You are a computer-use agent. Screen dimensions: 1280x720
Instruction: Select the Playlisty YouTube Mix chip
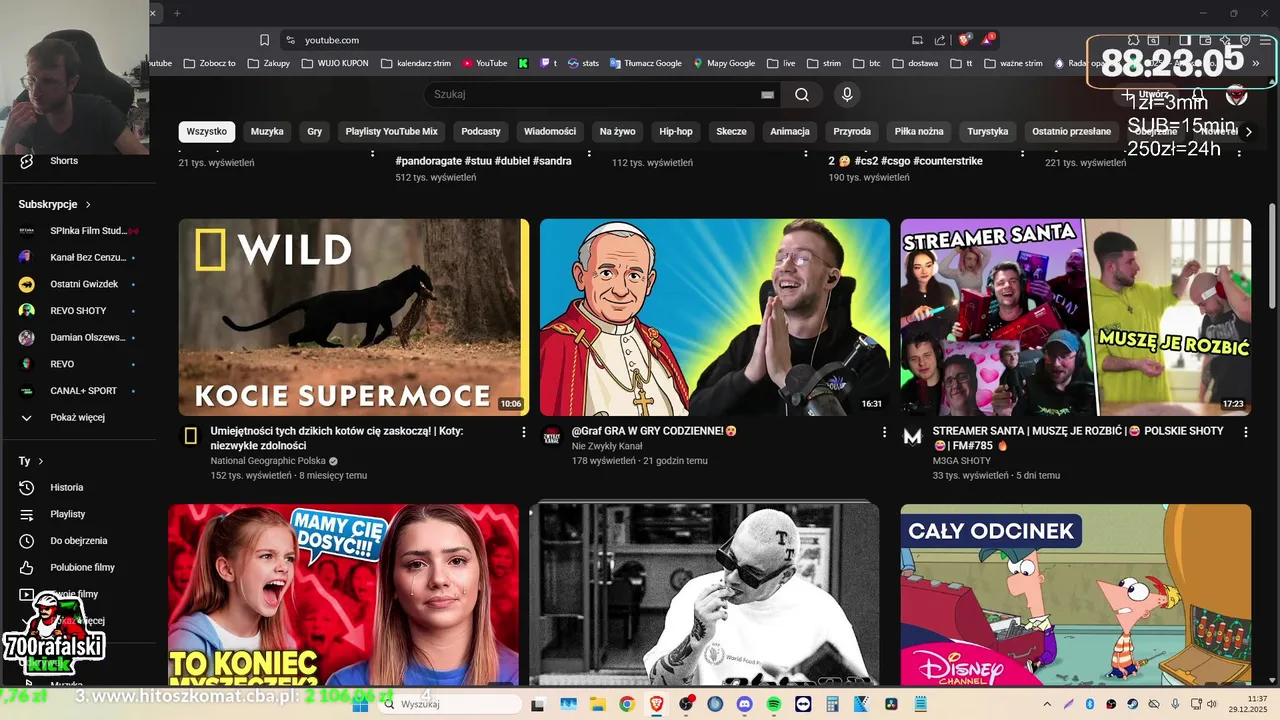[x=391, y=131]
